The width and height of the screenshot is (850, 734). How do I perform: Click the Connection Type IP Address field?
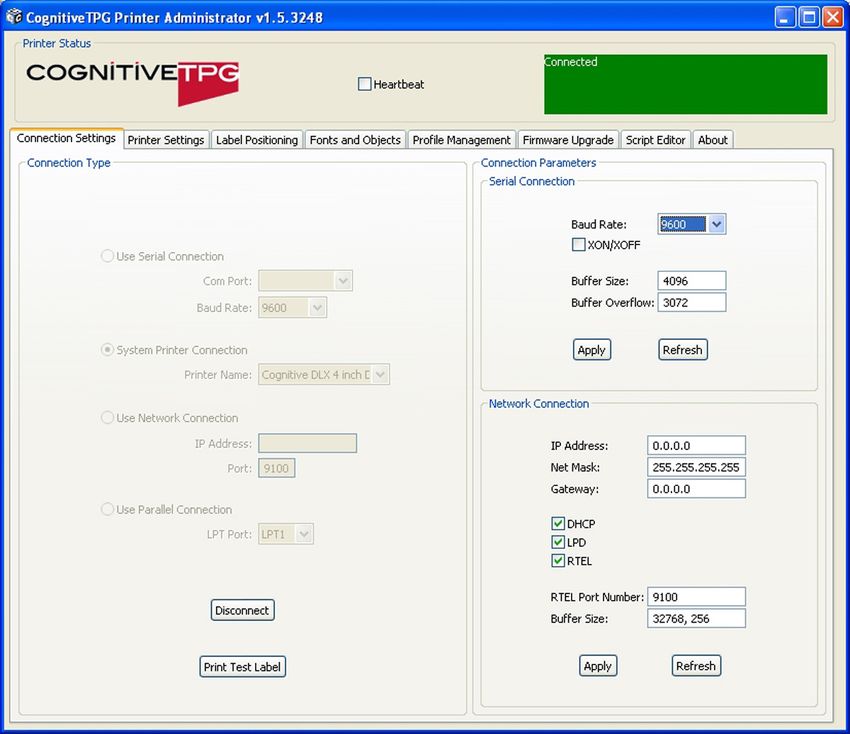(307, 443)
